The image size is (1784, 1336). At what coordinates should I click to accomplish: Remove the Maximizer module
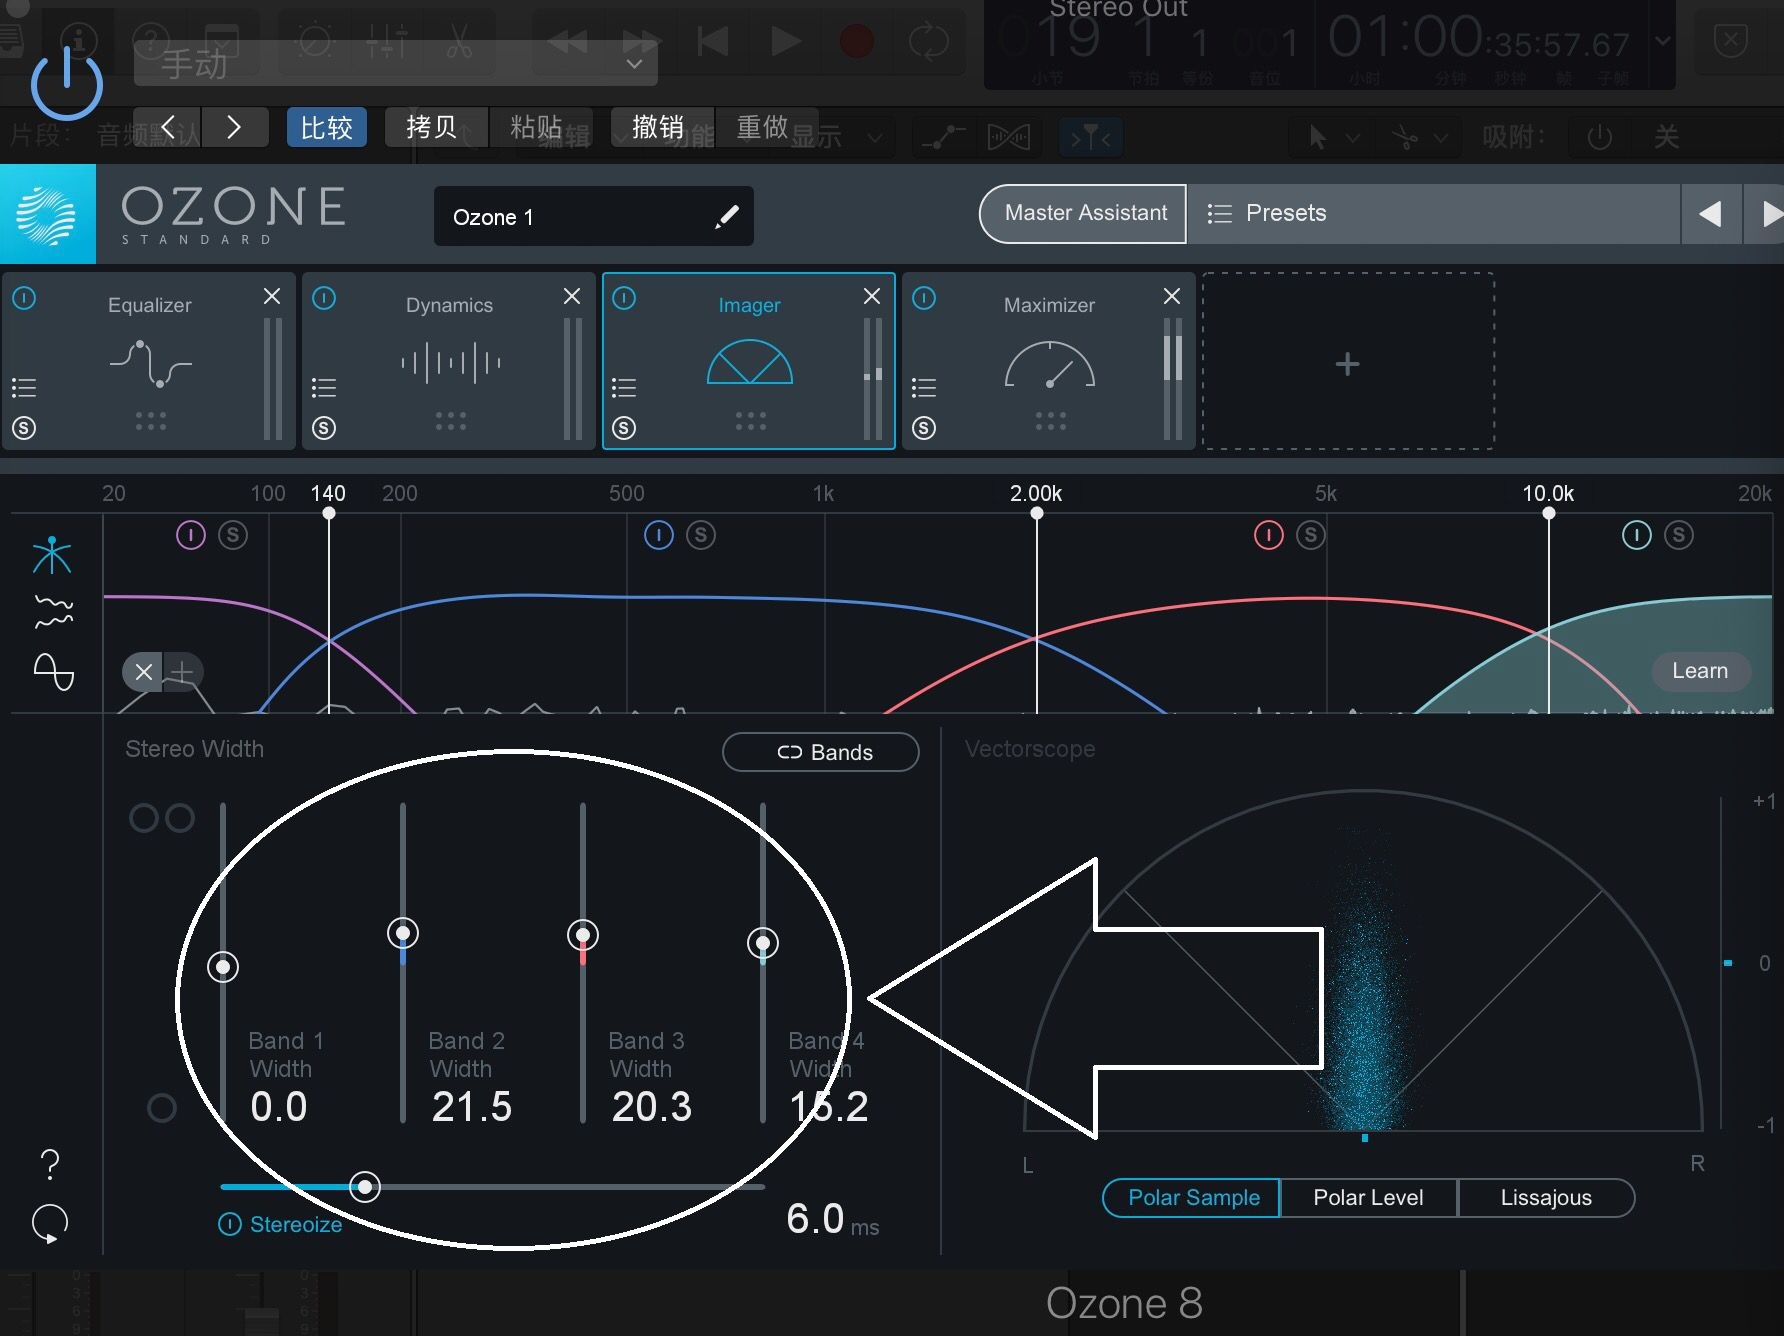1172,296
